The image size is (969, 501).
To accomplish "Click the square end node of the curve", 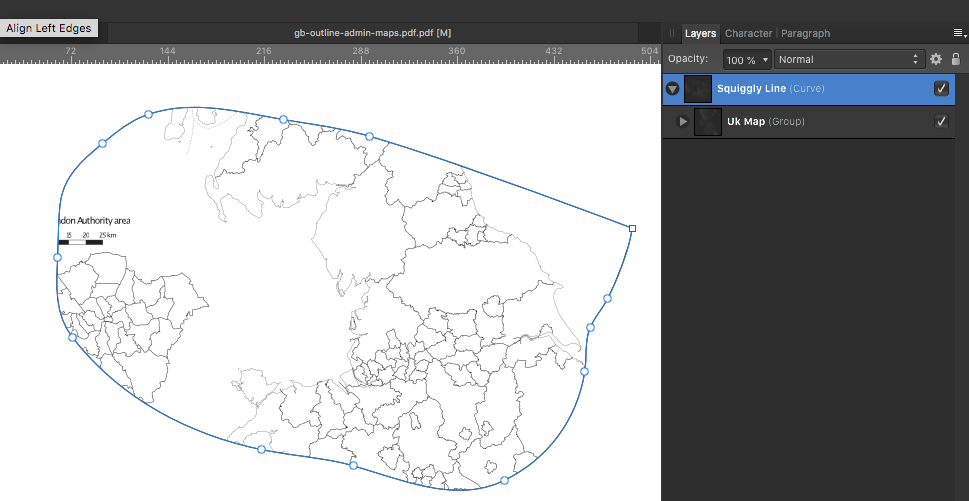I will click(632, 228).
